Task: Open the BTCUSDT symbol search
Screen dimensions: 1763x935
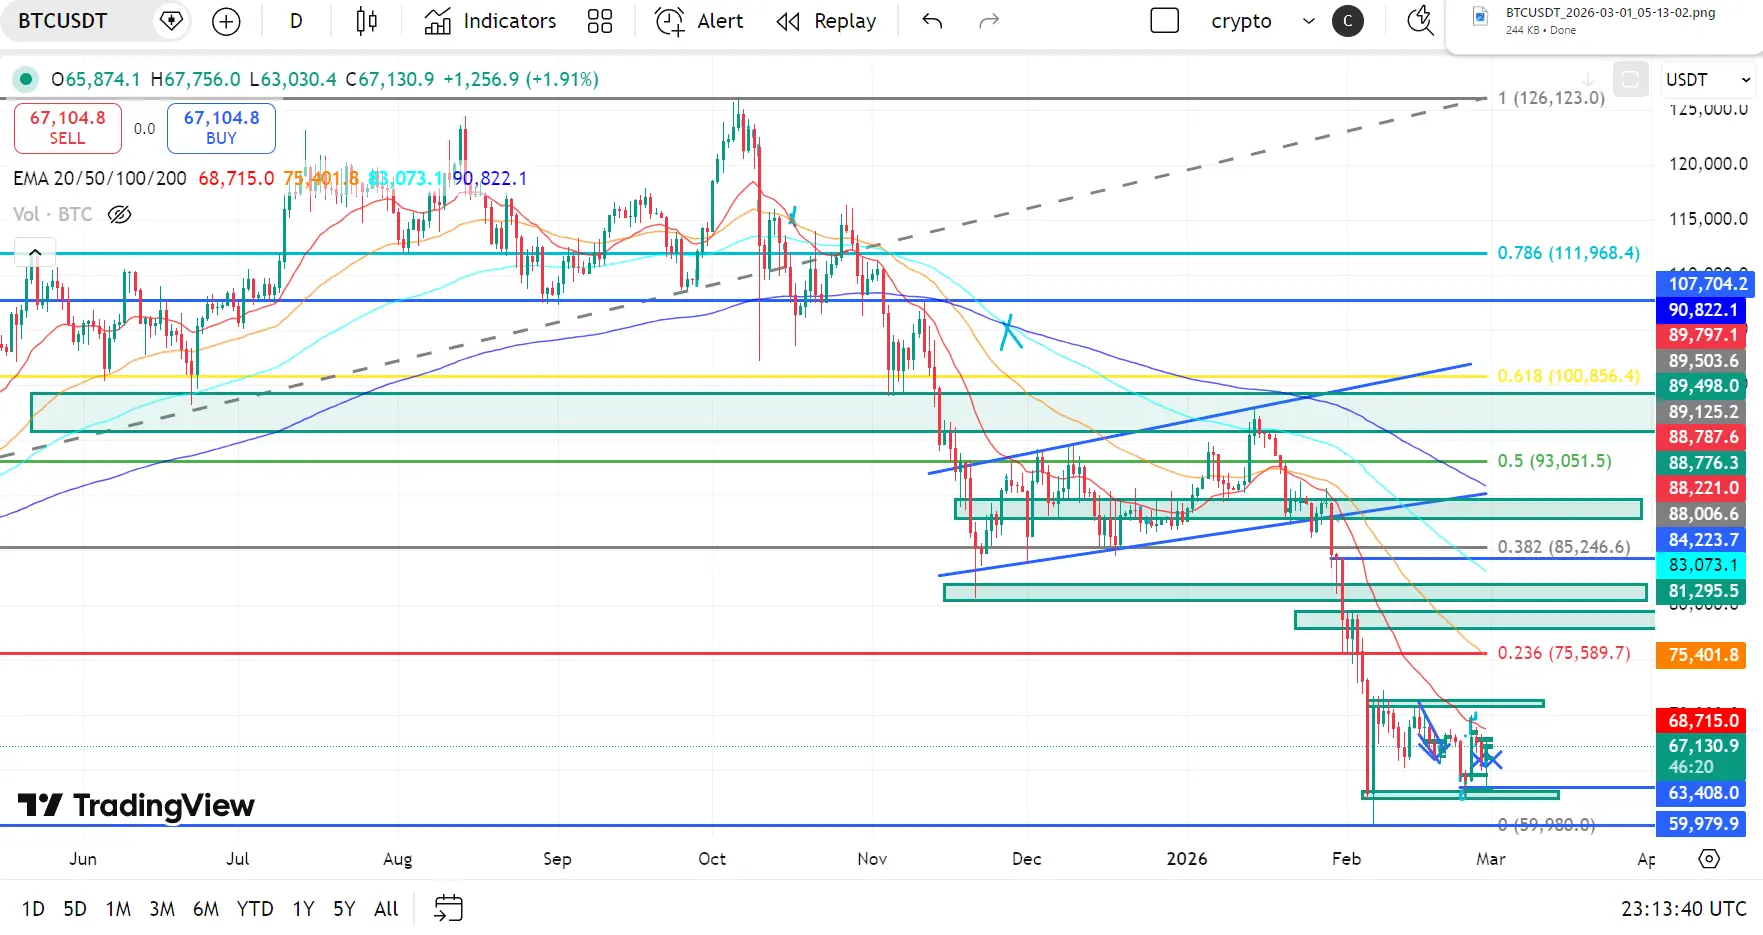Action: (62, 21)
